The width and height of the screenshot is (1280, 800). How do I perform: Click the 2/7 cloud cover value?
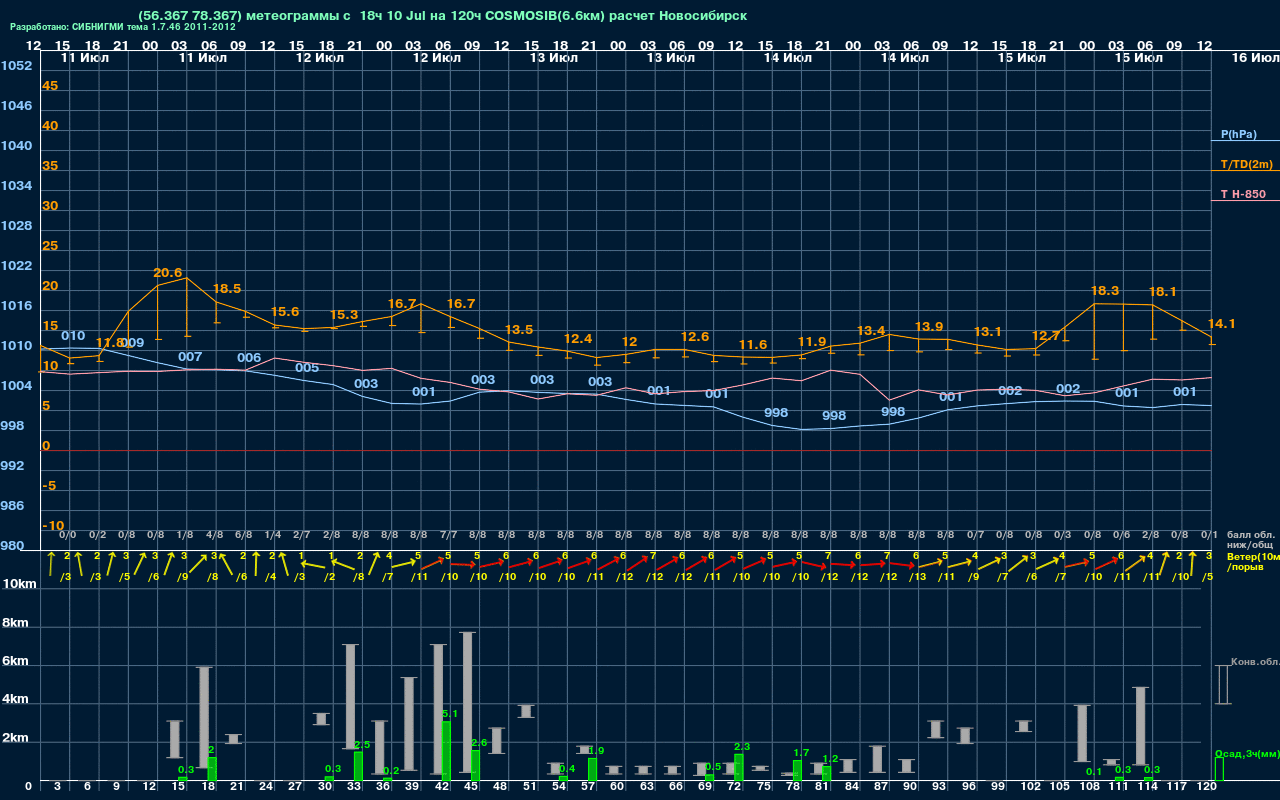pos(302,536)
